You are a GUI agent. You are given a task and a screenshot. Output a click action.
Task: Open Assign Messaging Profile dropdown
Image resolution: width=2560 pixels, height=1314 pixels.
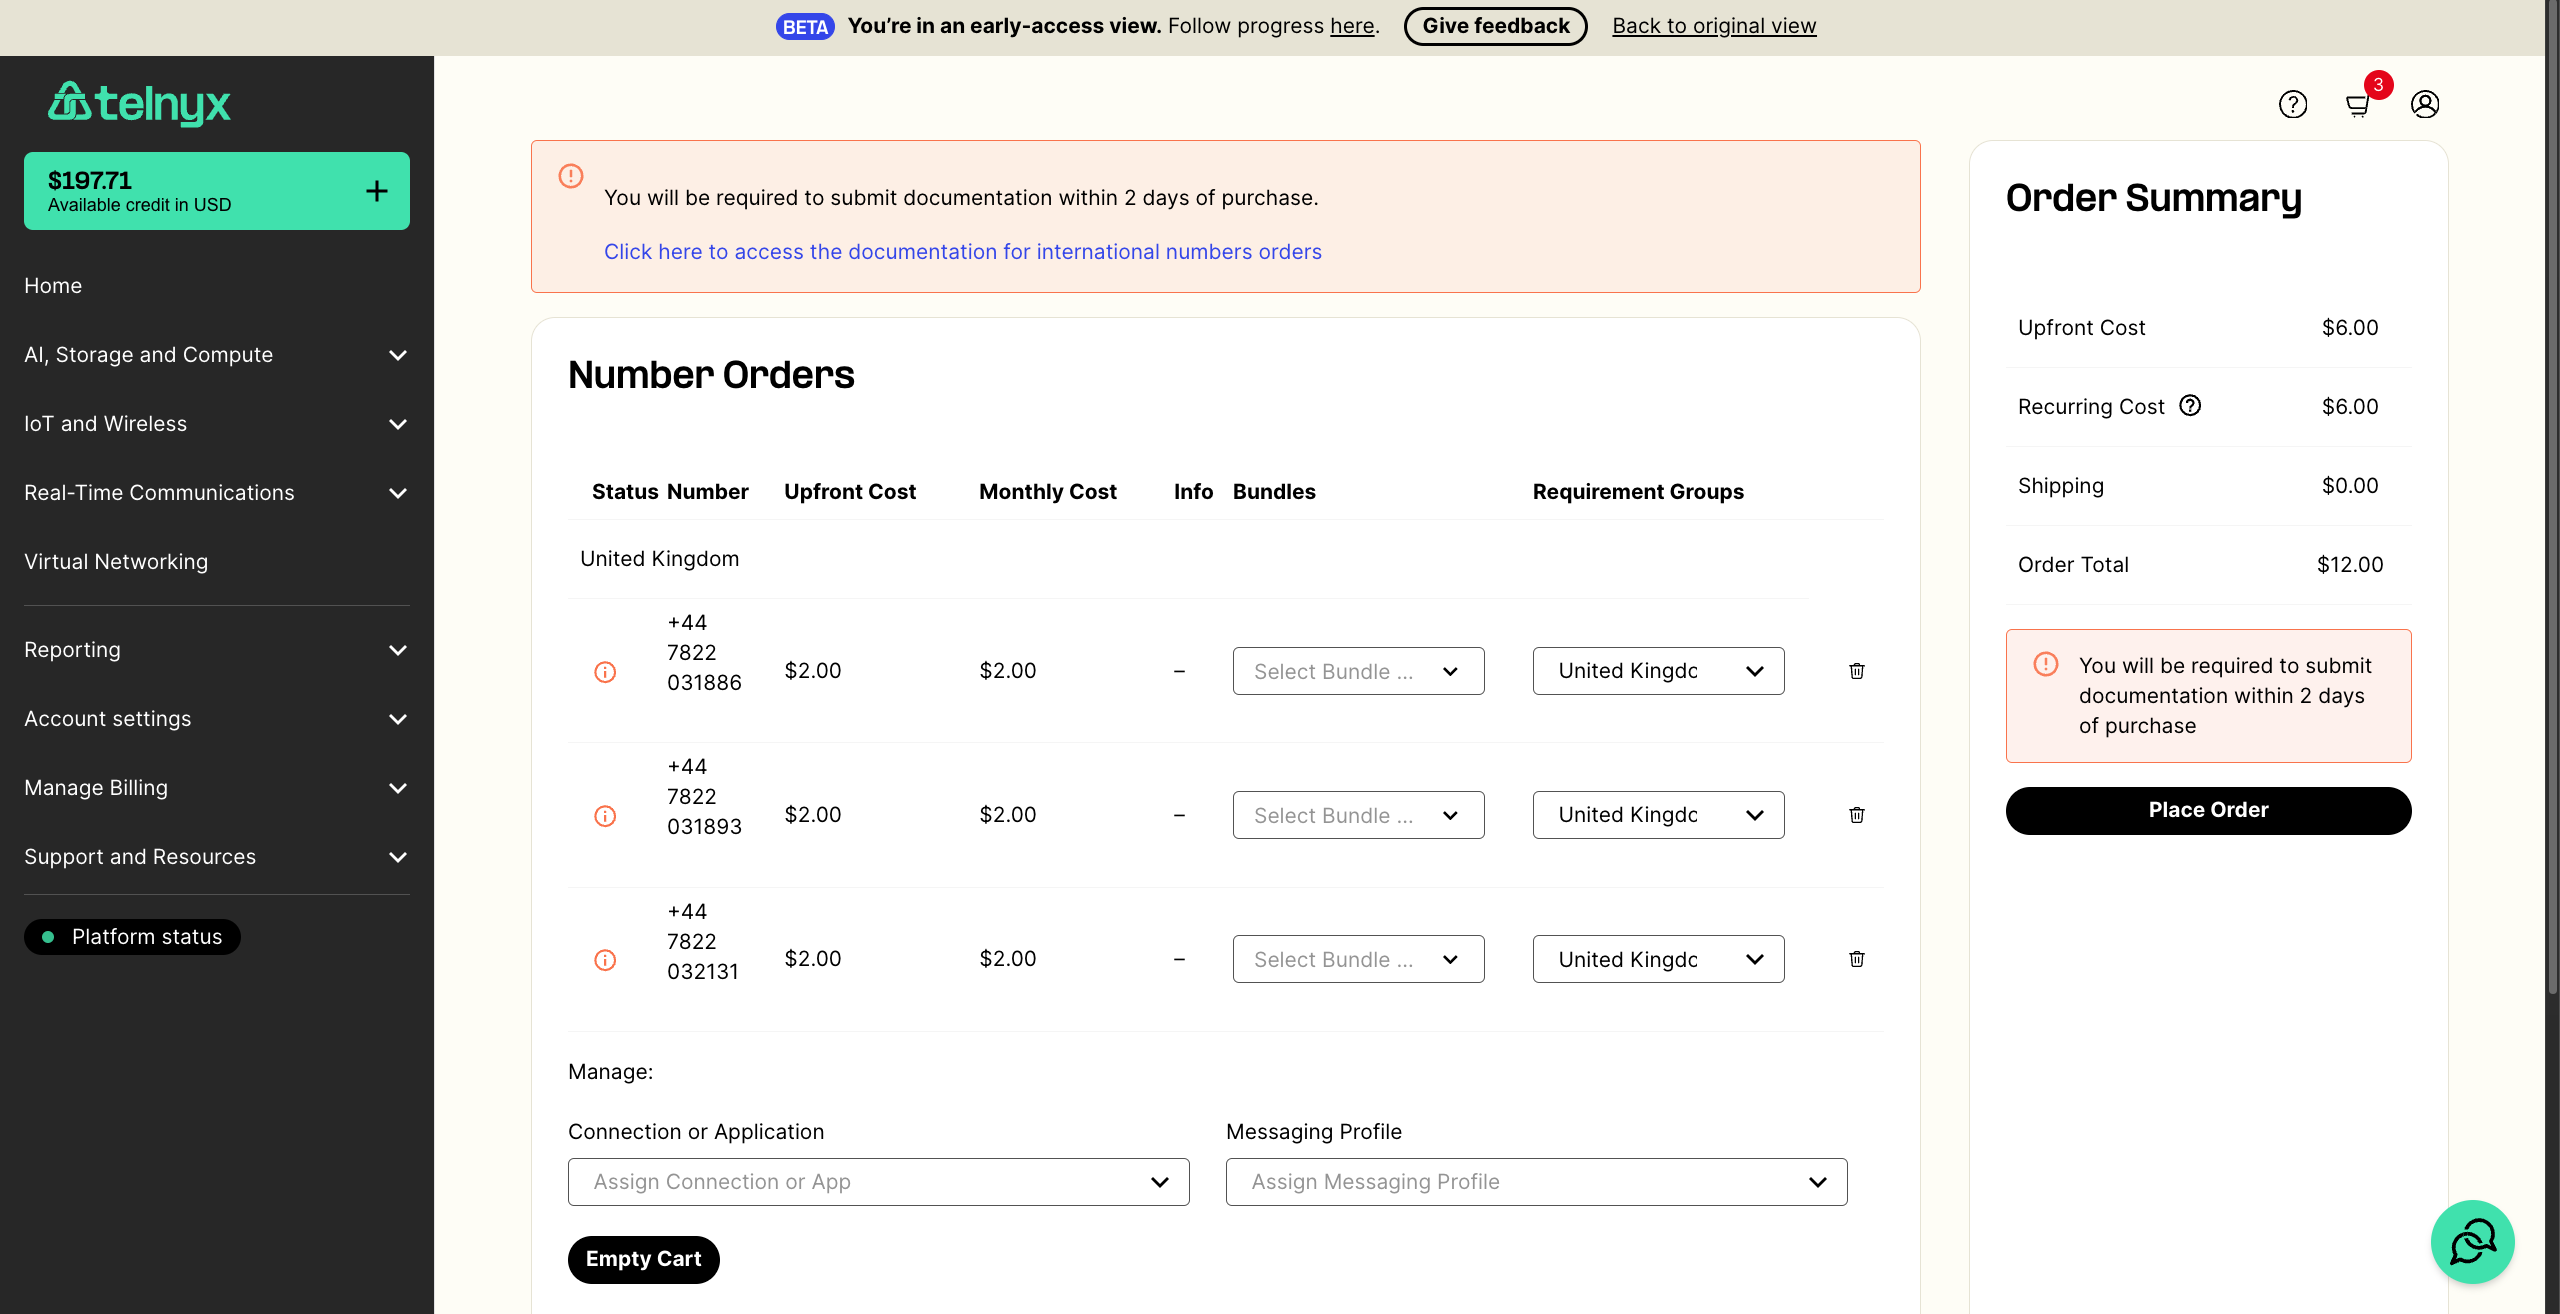point(1536,1182)
